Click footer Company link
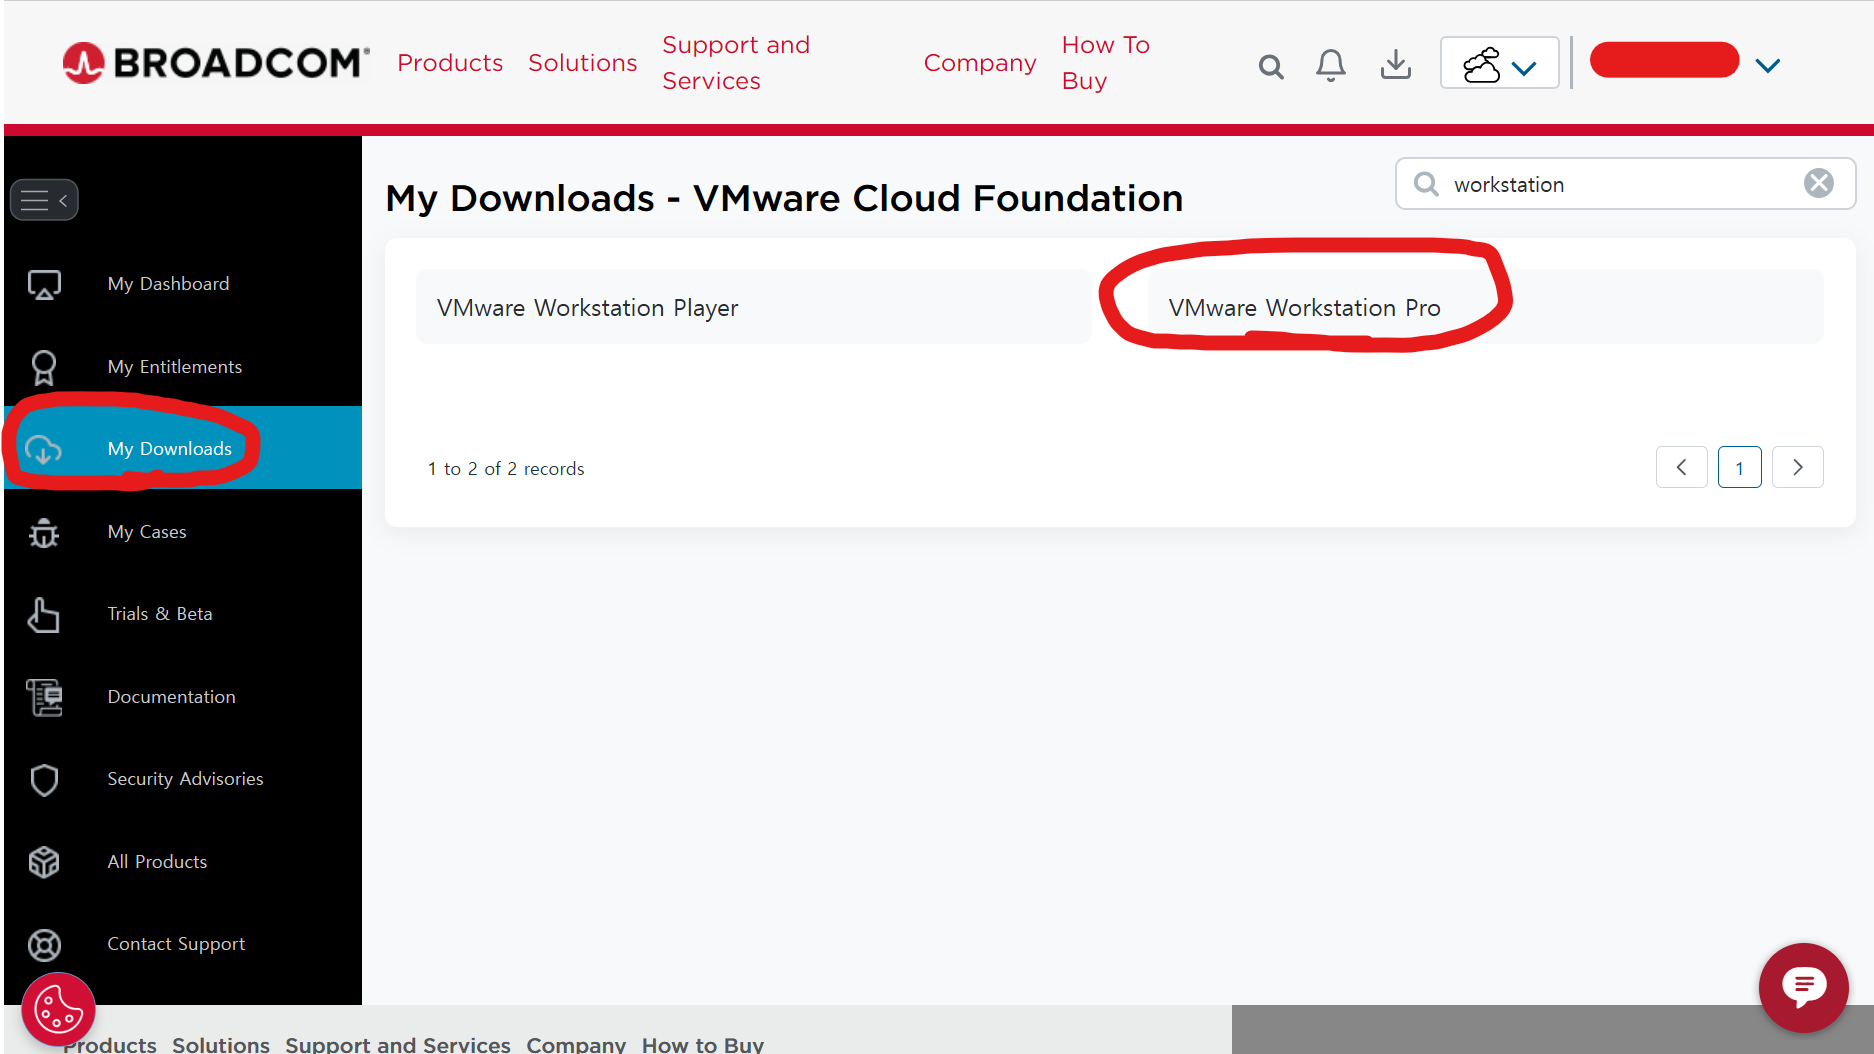 (x=576, y=1044)
